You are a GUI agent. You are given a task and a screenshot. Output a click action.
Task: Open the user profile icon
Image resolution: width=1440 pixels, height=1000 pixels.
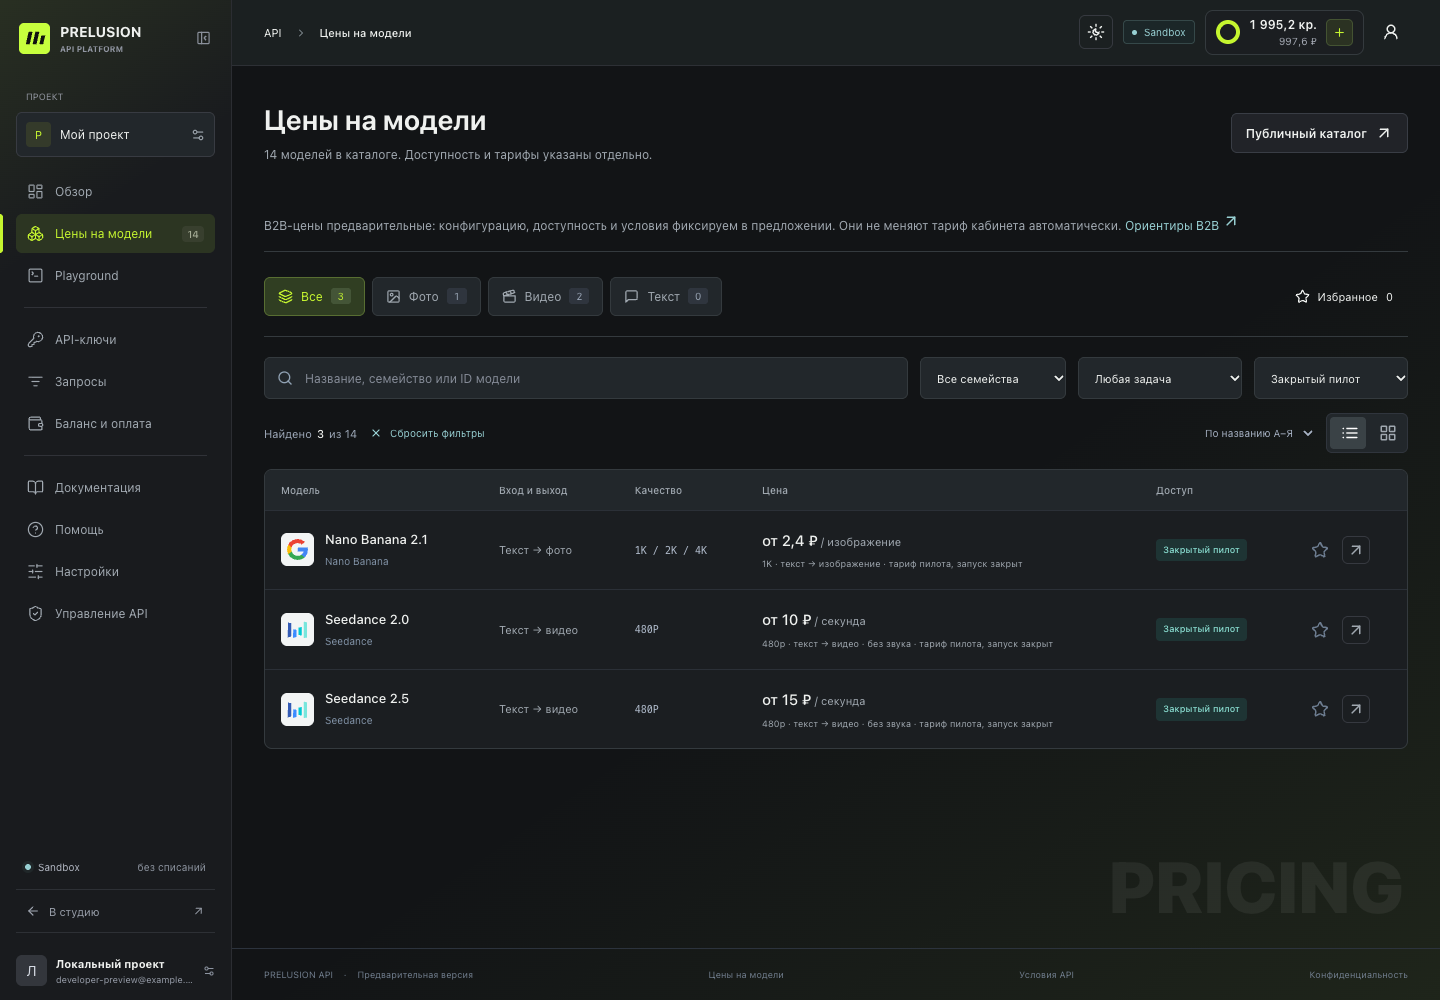tap(1390, 32)
